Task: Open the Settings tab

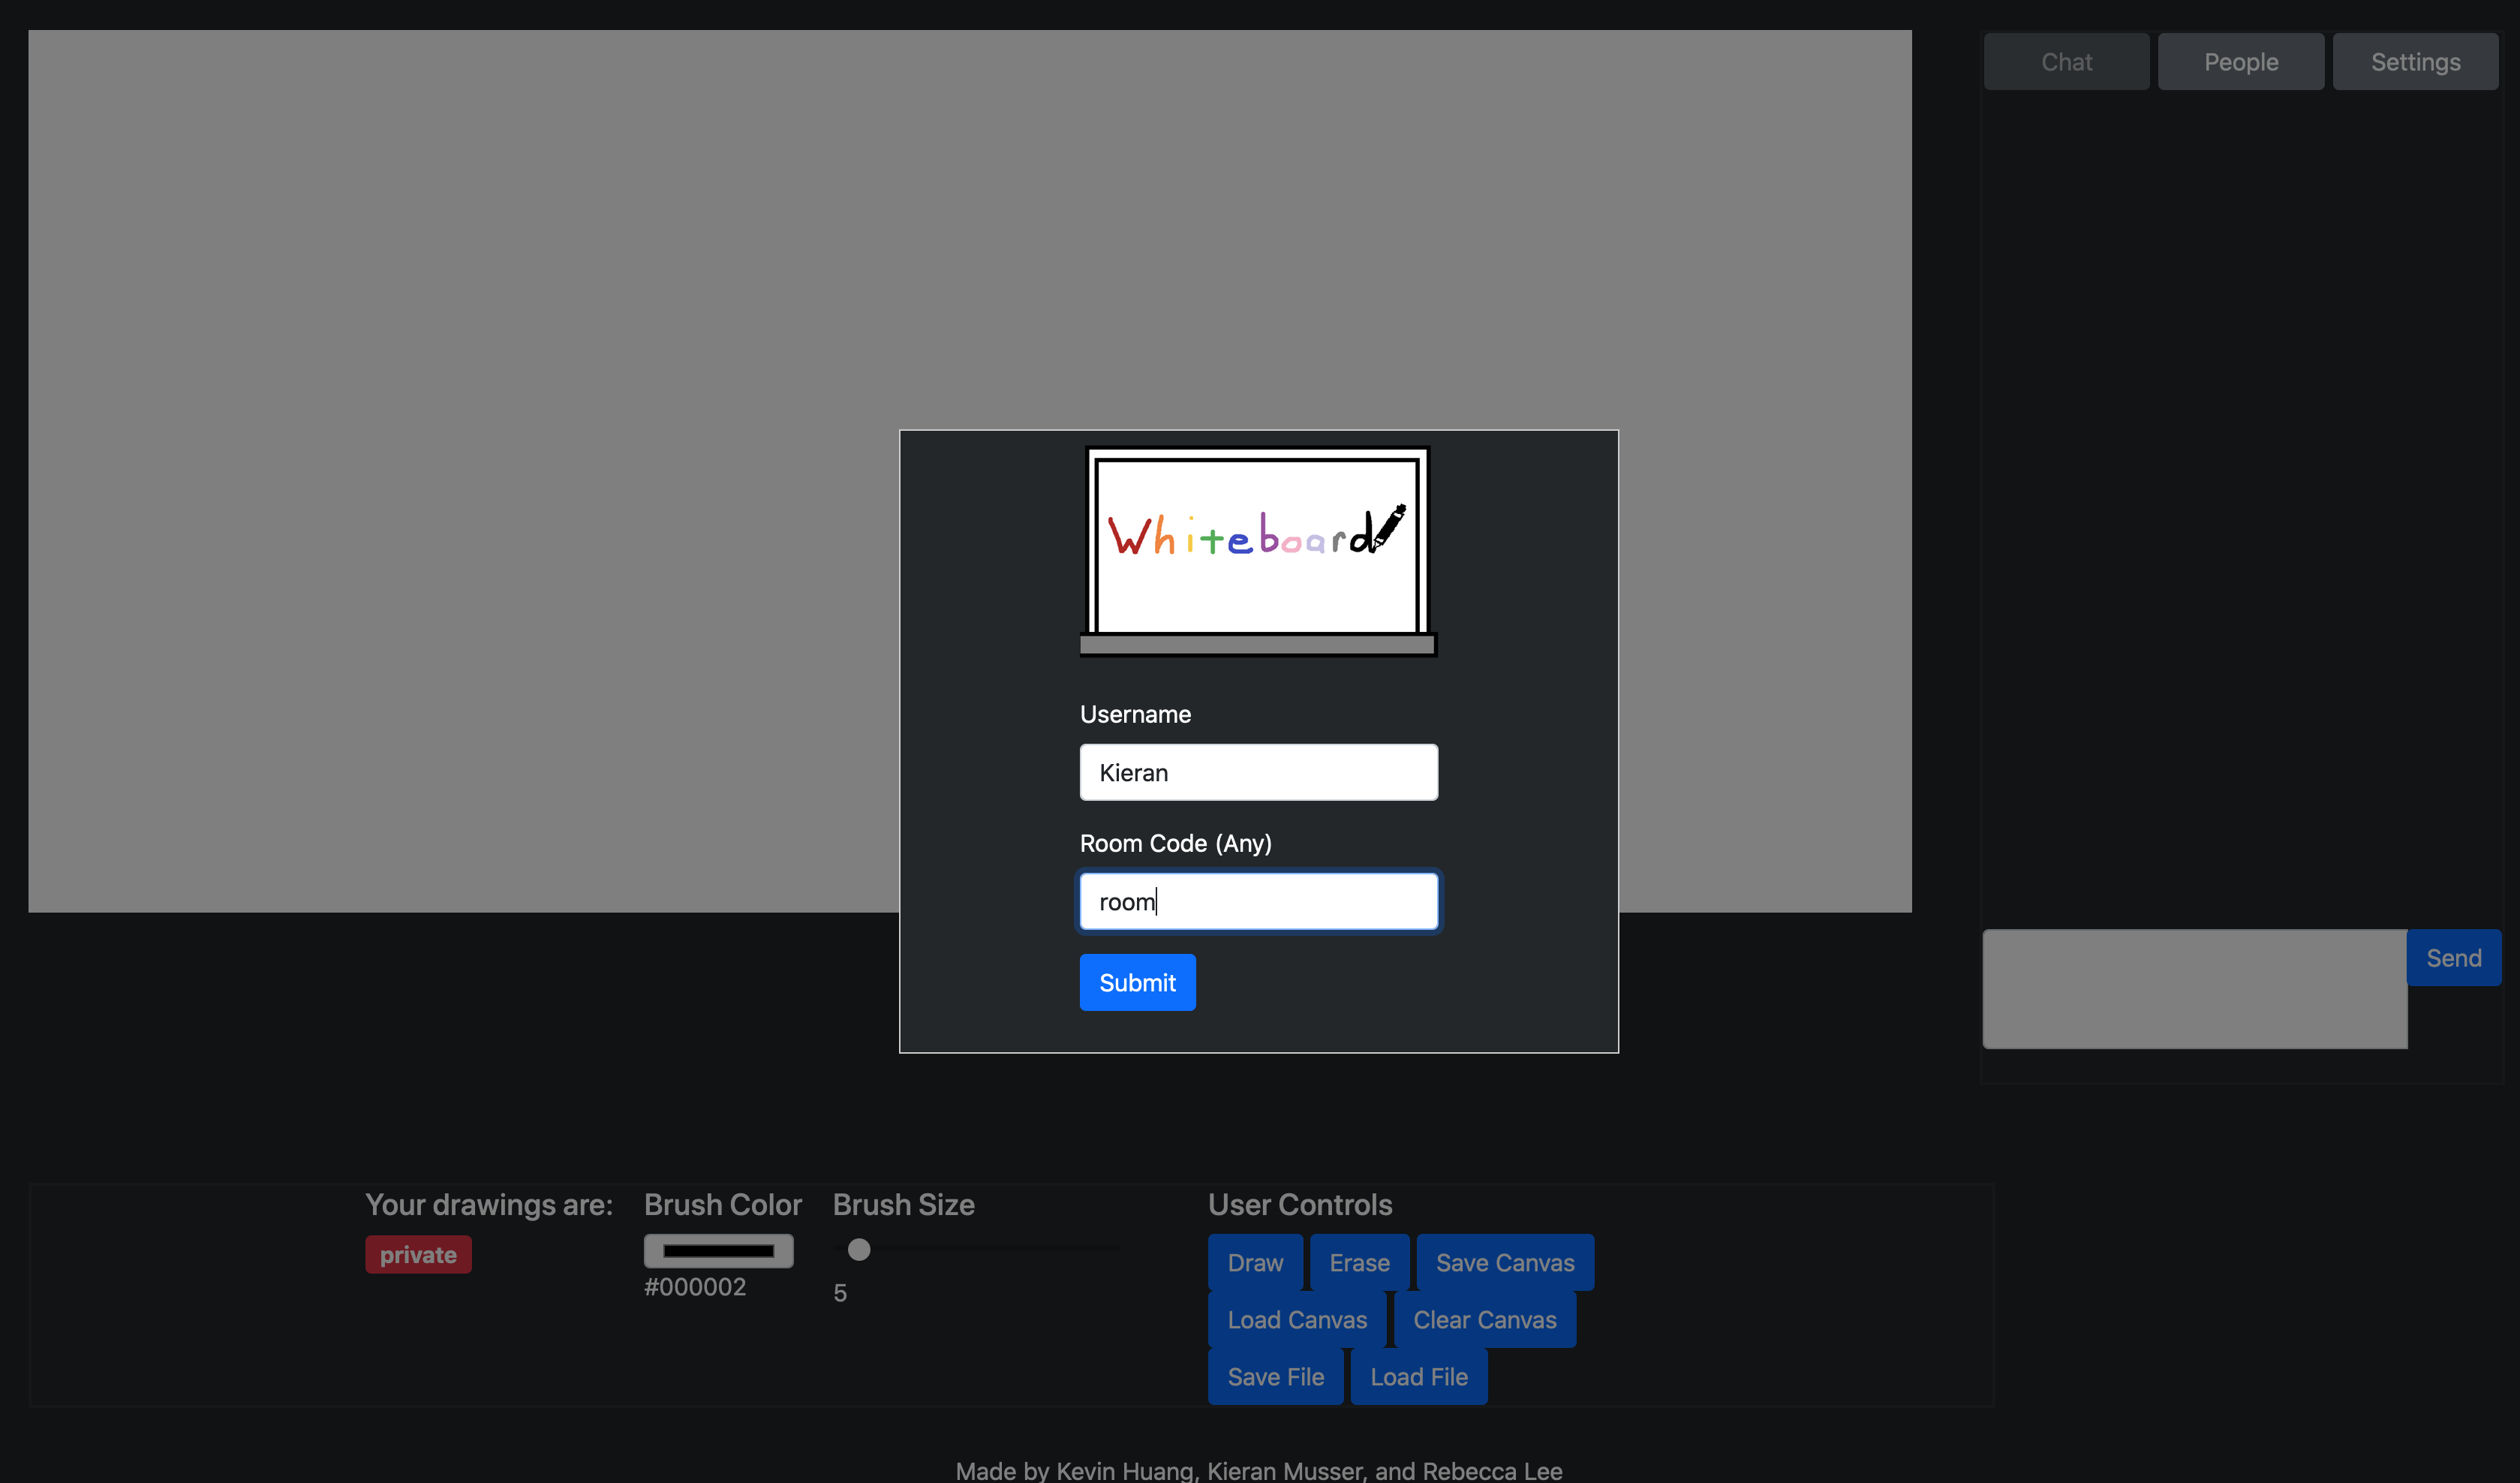Action: pyautogui.click(x=2414, y=62)
